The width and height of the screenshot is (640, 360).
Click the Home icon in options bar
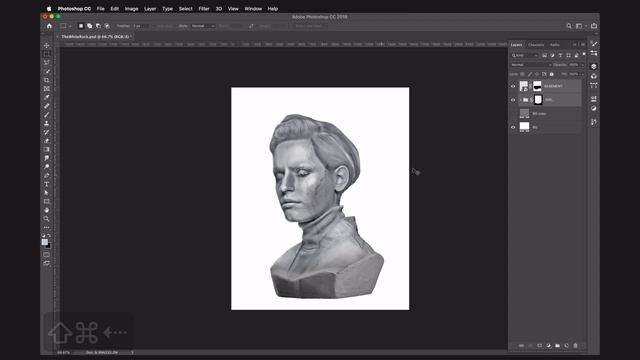tap(49, 26)
